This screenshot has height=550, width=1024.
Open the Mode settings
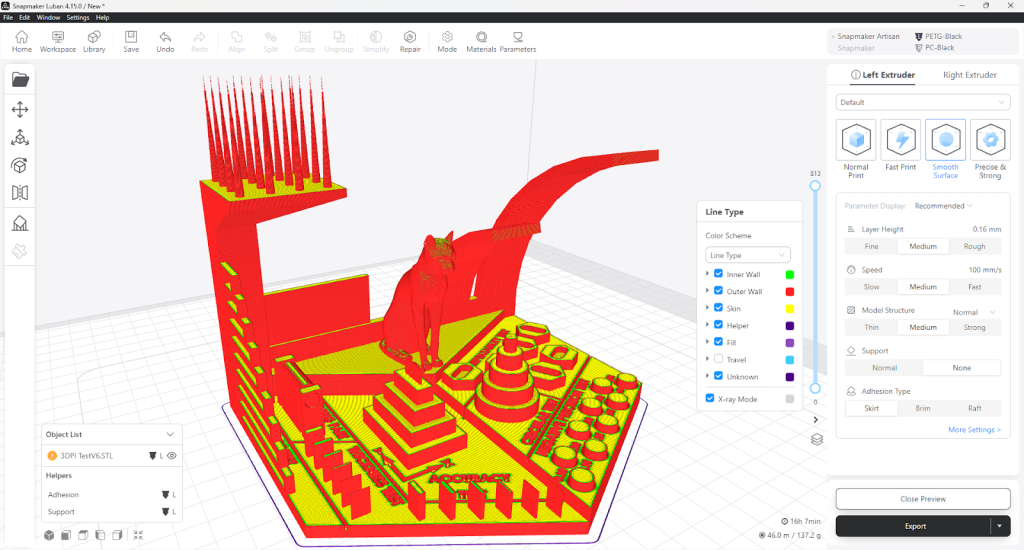(x=447, y=41)
